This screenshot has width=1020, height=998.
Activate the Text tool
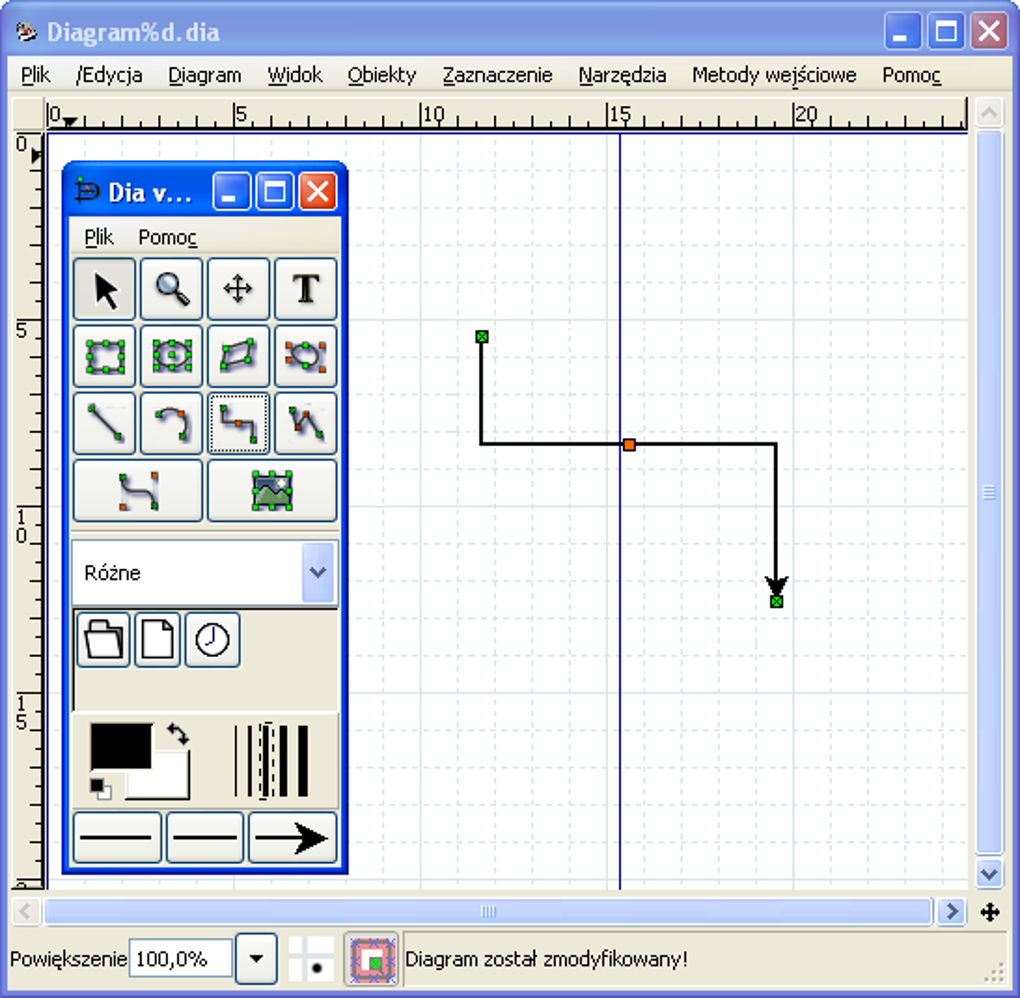305,289
